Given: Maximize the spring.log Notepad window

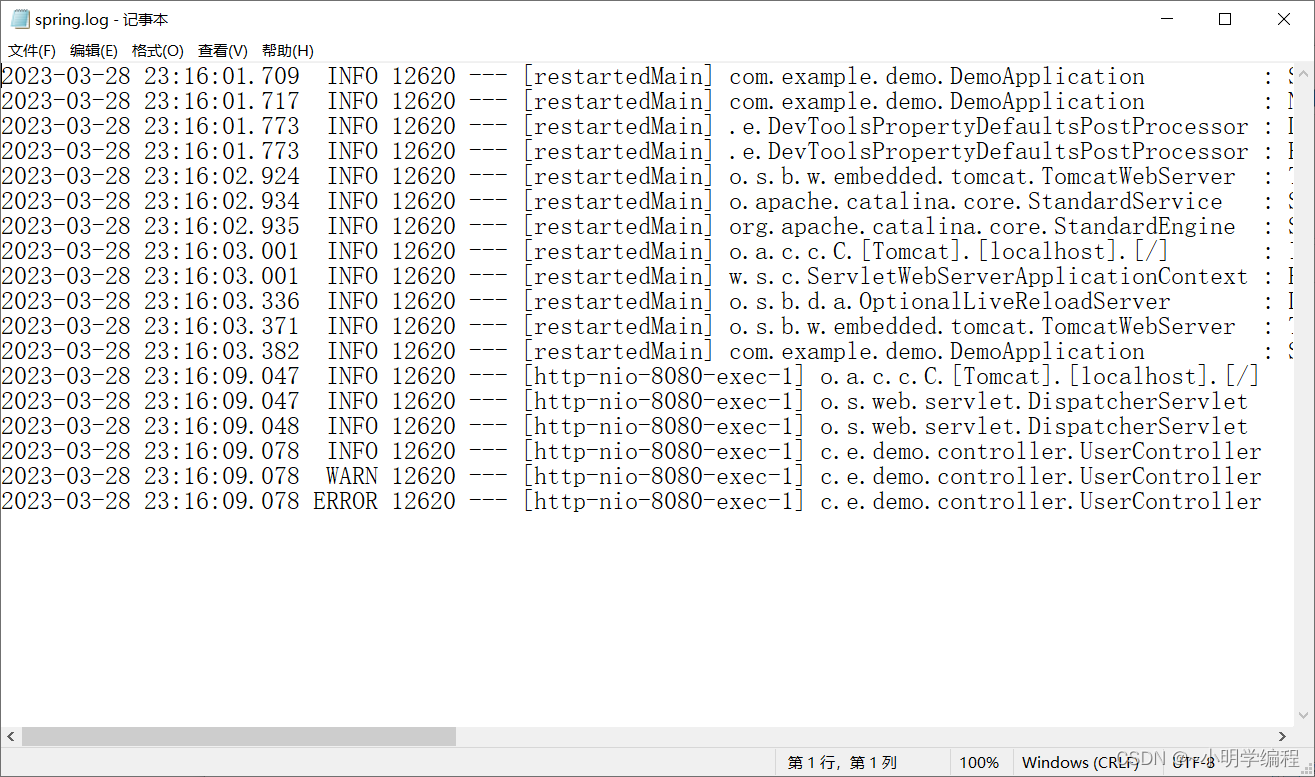Looking at the screenshot, I should click(1225, 19).
